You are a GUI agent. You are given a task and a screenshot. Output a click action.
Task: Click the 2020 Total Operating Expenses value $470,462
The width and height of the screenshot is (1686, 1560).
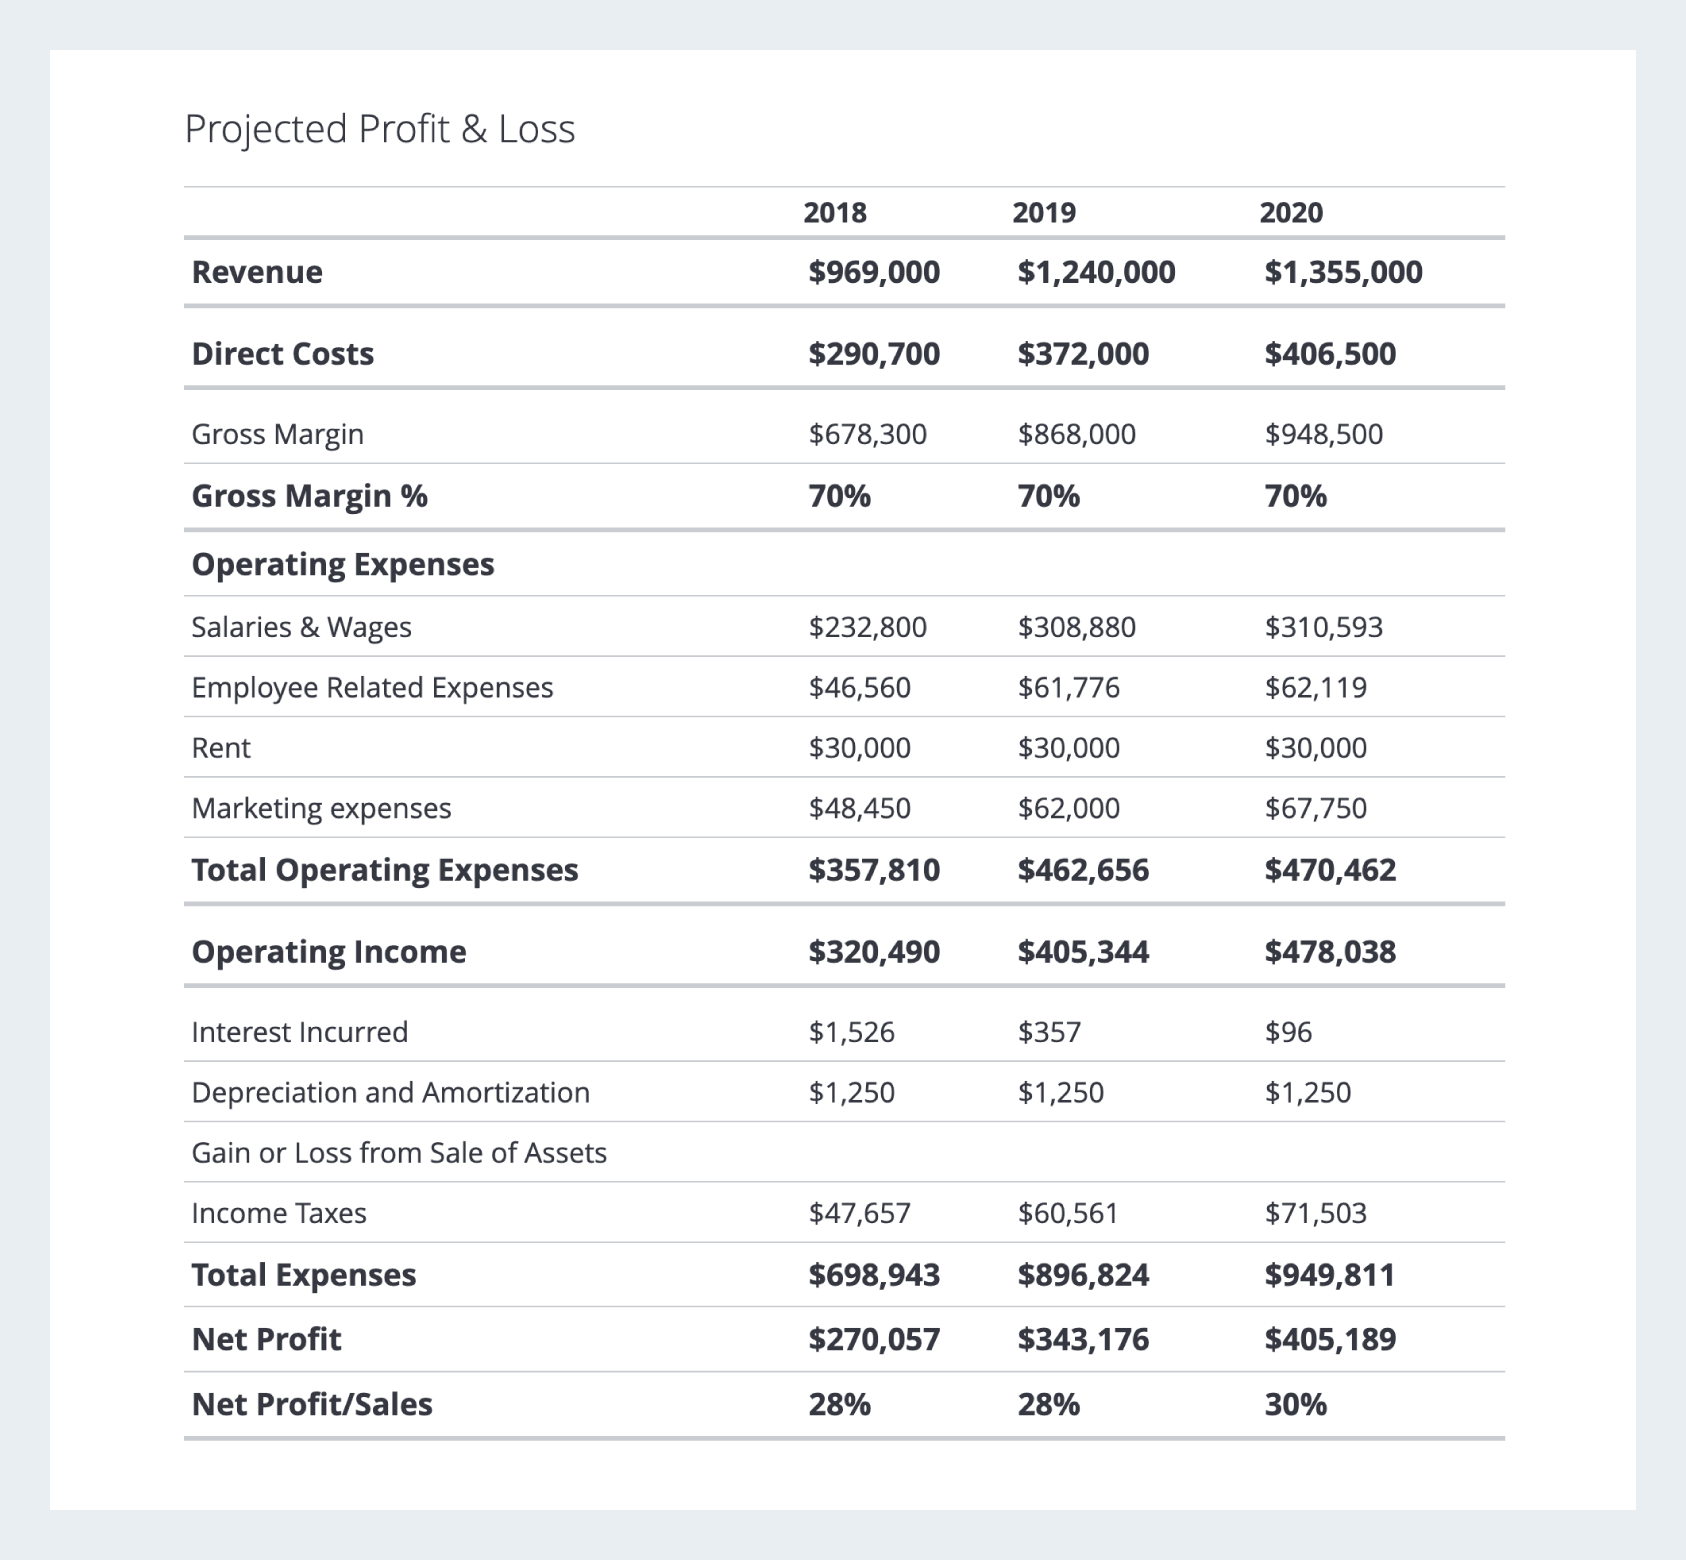[1330, 870]
